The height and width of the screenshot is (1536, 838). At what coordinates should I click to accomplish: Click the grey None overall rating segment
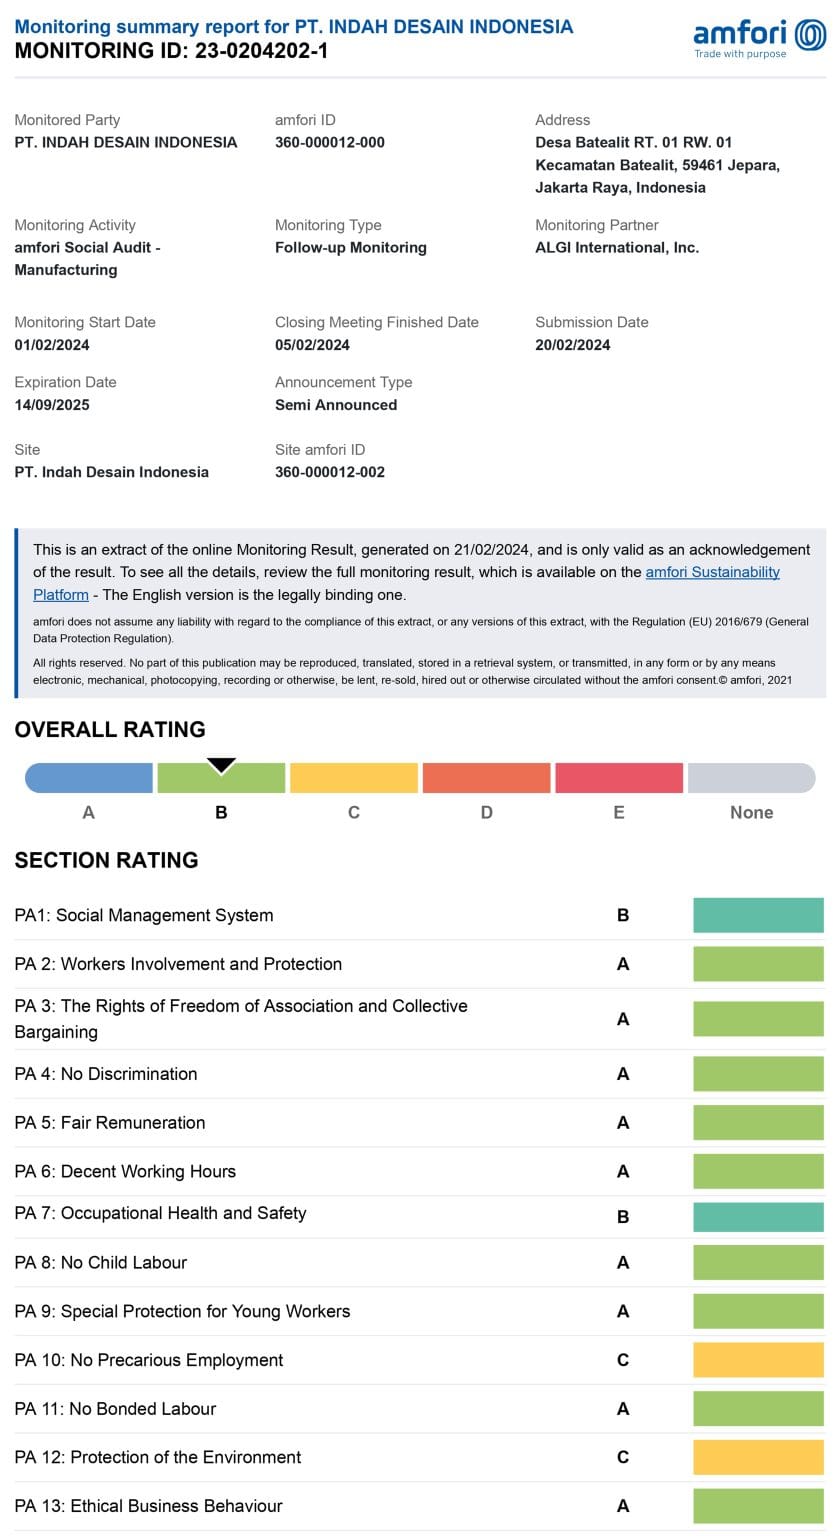751,778
